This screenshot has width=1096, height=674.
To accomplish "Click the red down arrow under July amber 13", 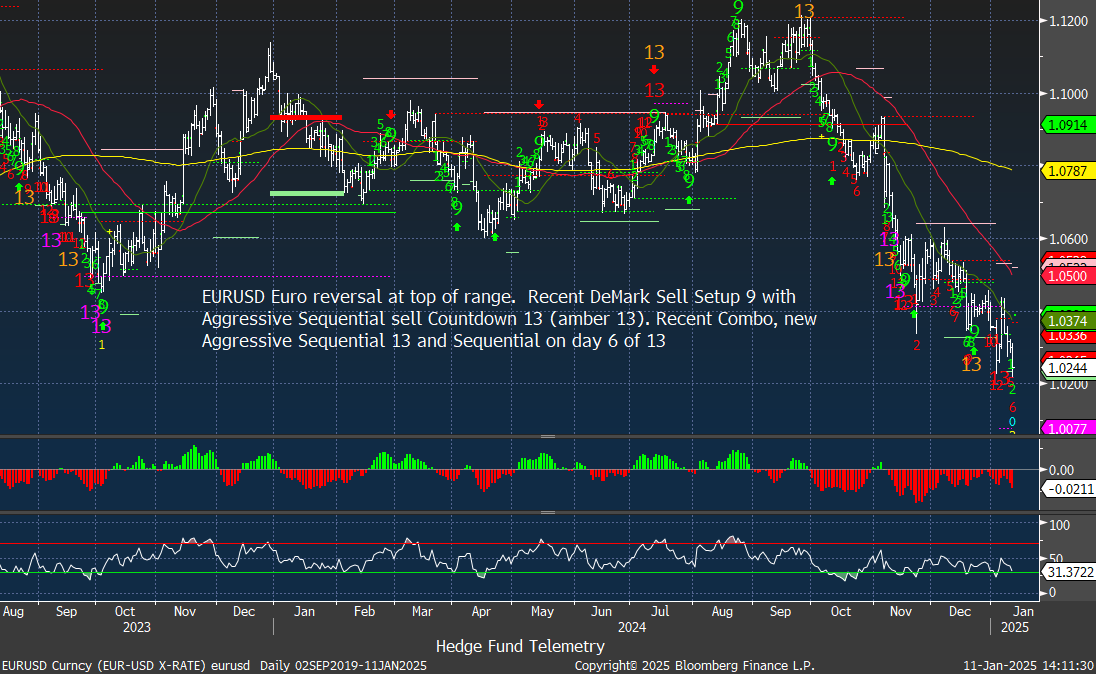I will point(654,70).
